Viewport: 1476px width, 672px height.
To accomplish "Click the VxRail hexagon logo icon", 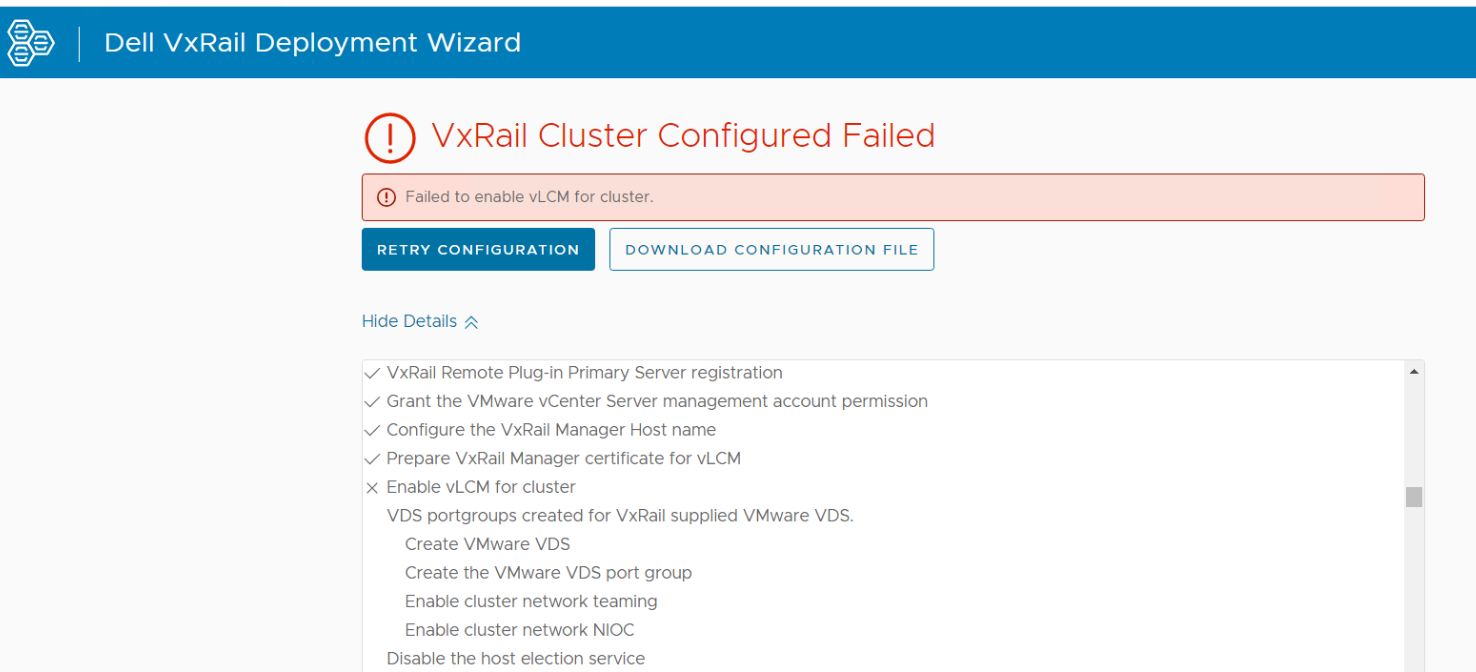I will pos(30,42).
